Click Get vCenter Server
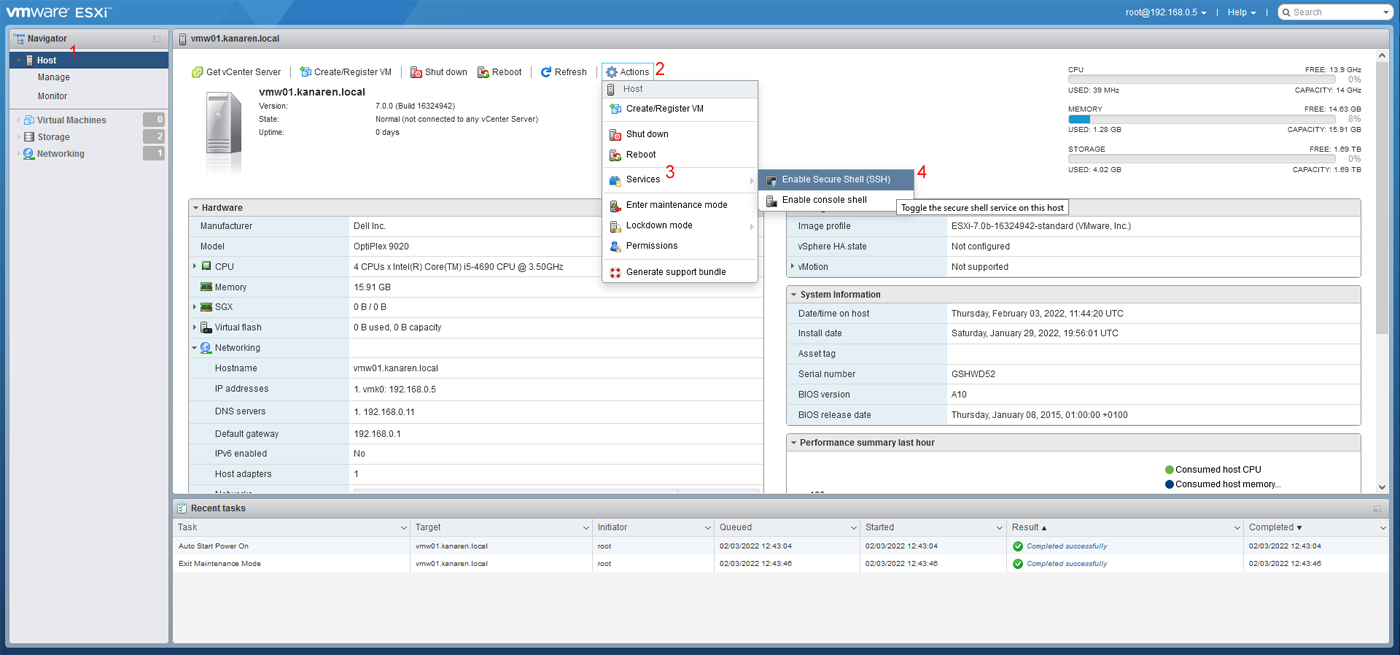This screenshot has width=1400, height=655. [237, 71]
